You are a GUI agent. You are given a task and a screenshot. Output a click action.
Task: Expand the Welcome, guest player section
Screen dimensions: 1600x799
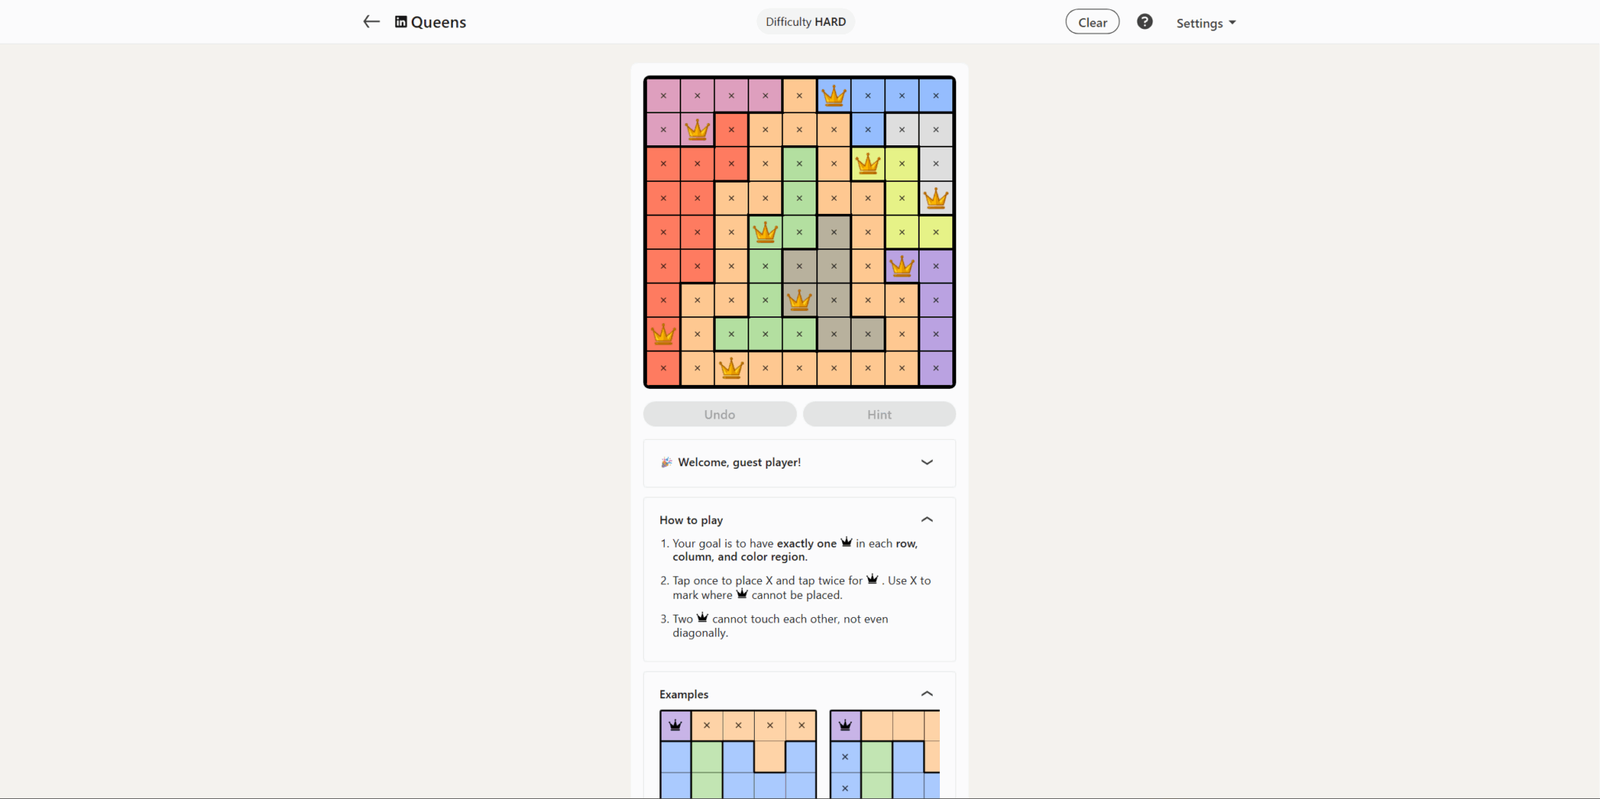pos(926,462)
